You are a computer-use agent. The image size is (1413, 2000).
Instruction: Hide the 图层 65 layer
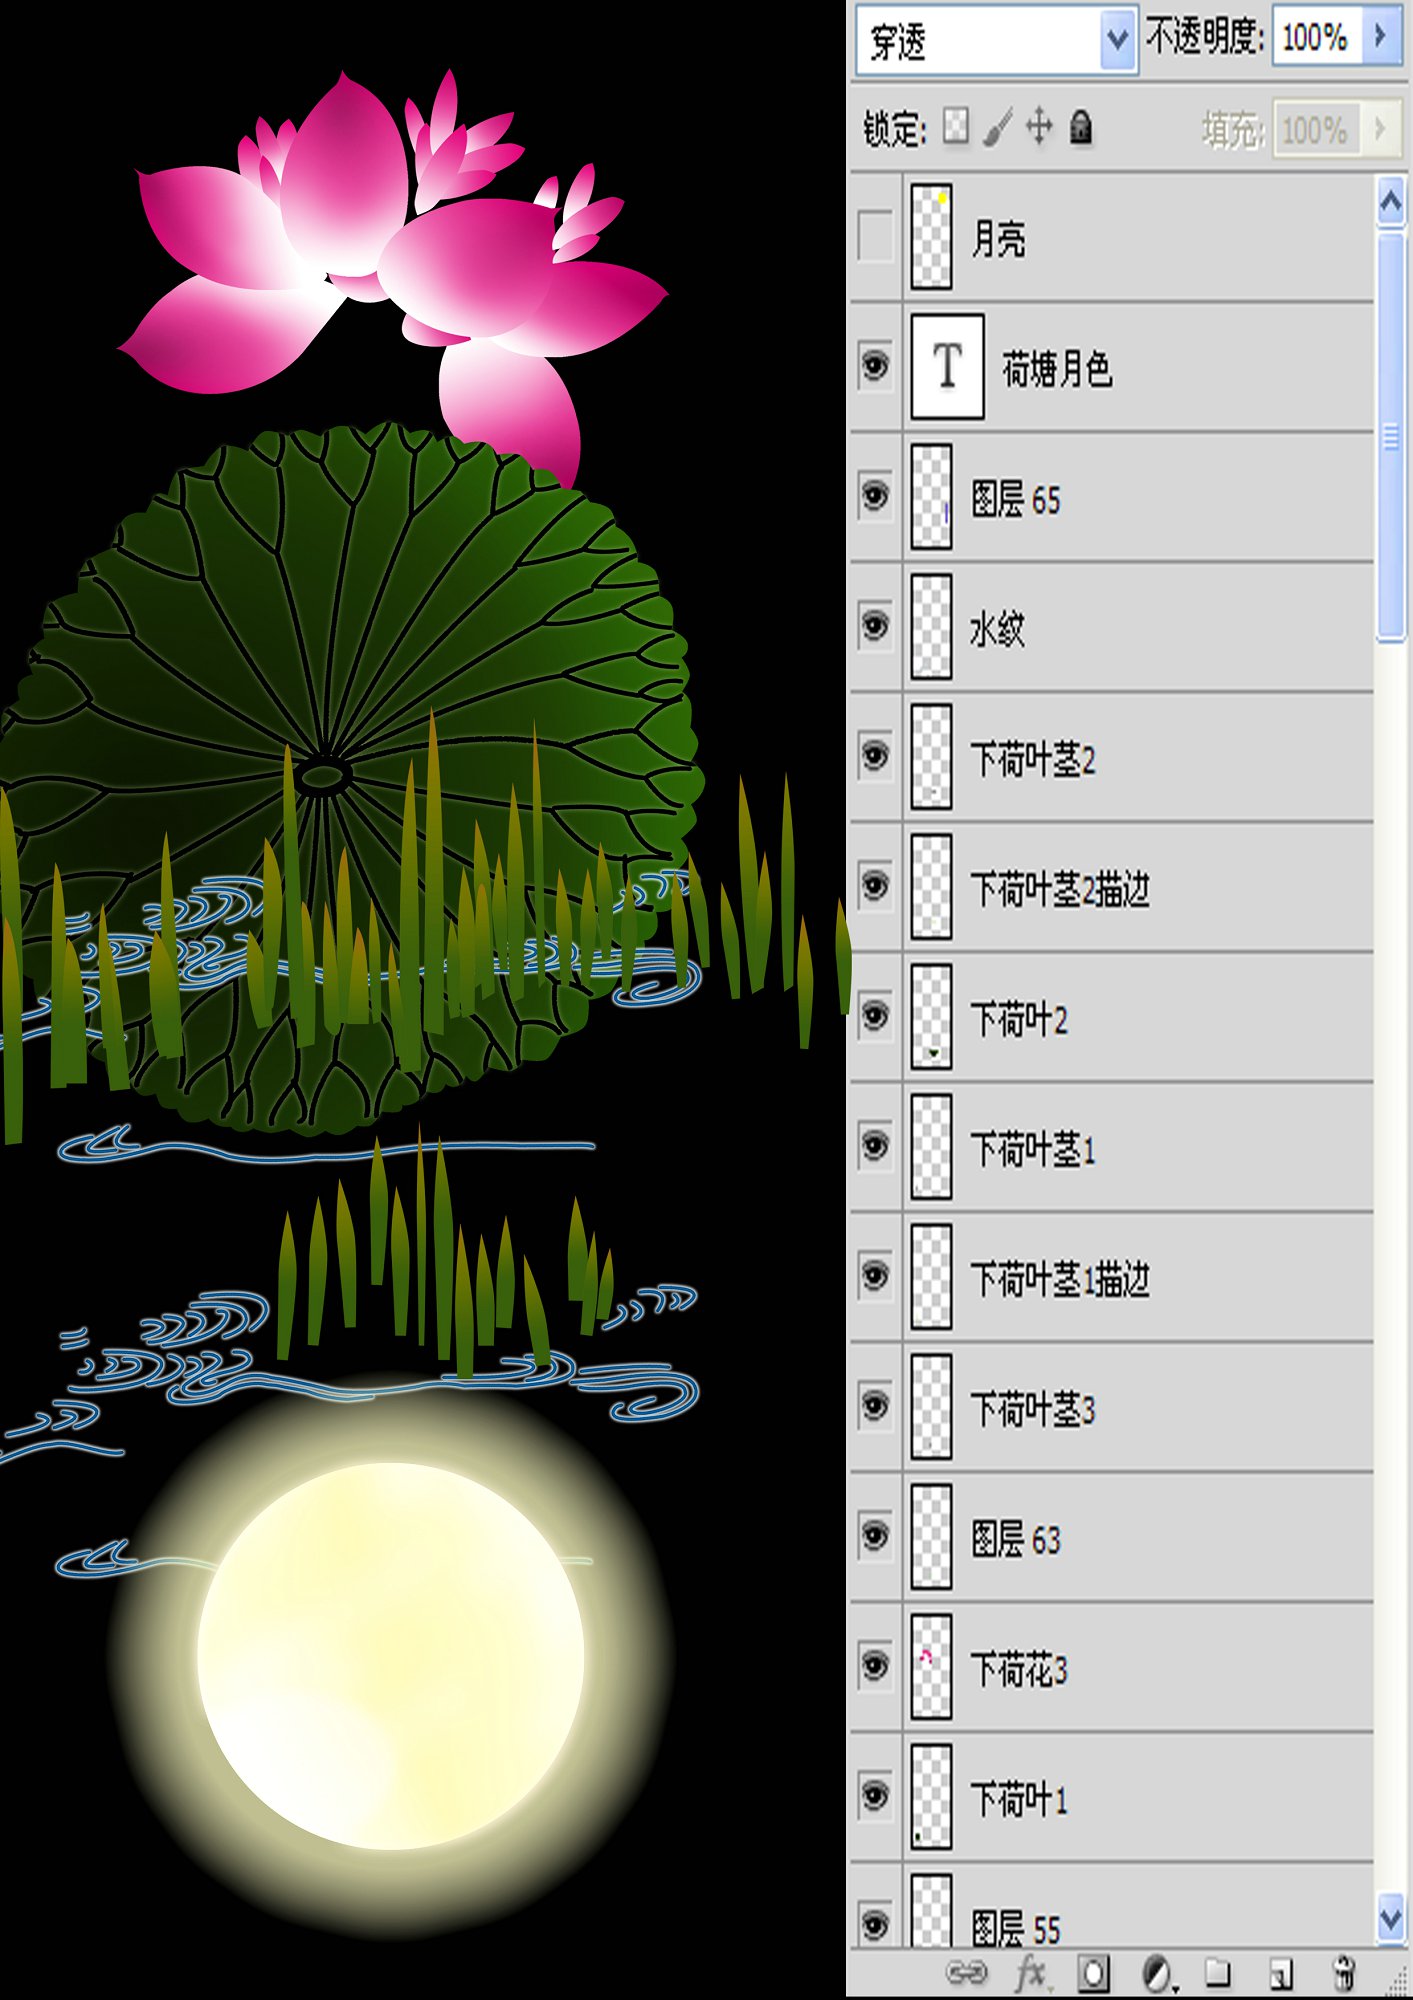tap(875, 496)
